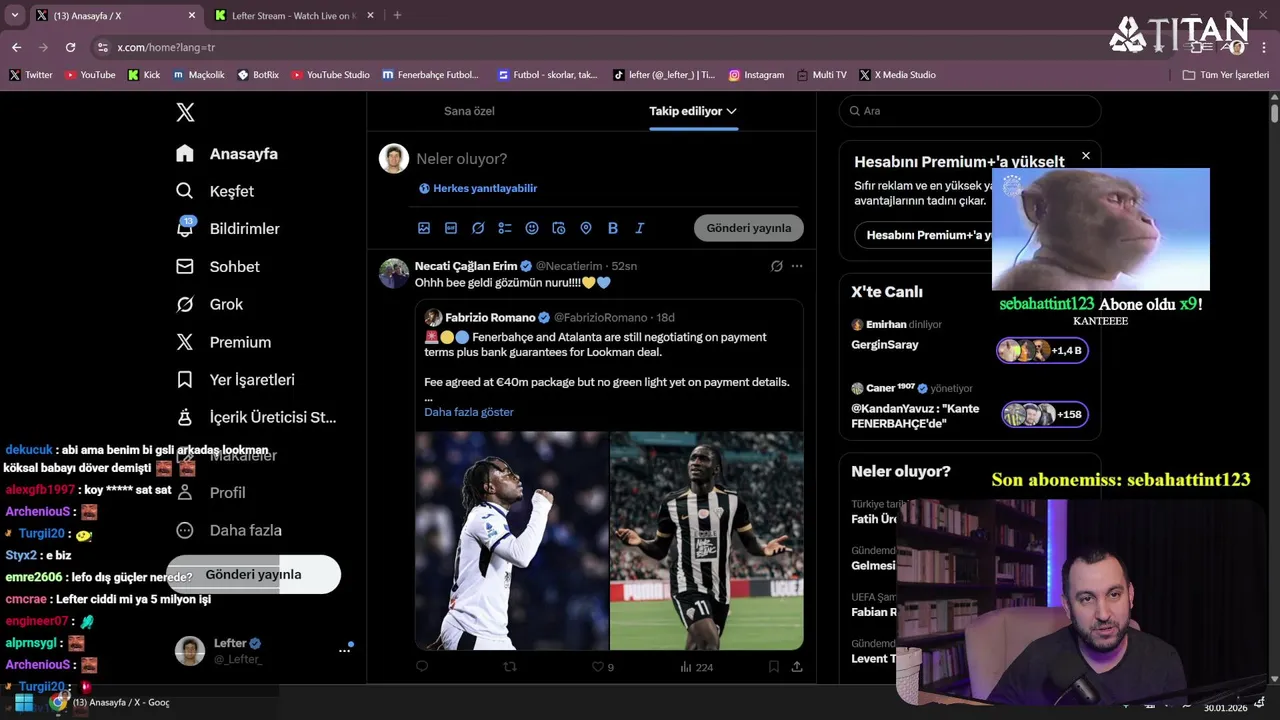1280x720 pixels.
Task: Bookmark Necati's post
Action: (774, 666)
